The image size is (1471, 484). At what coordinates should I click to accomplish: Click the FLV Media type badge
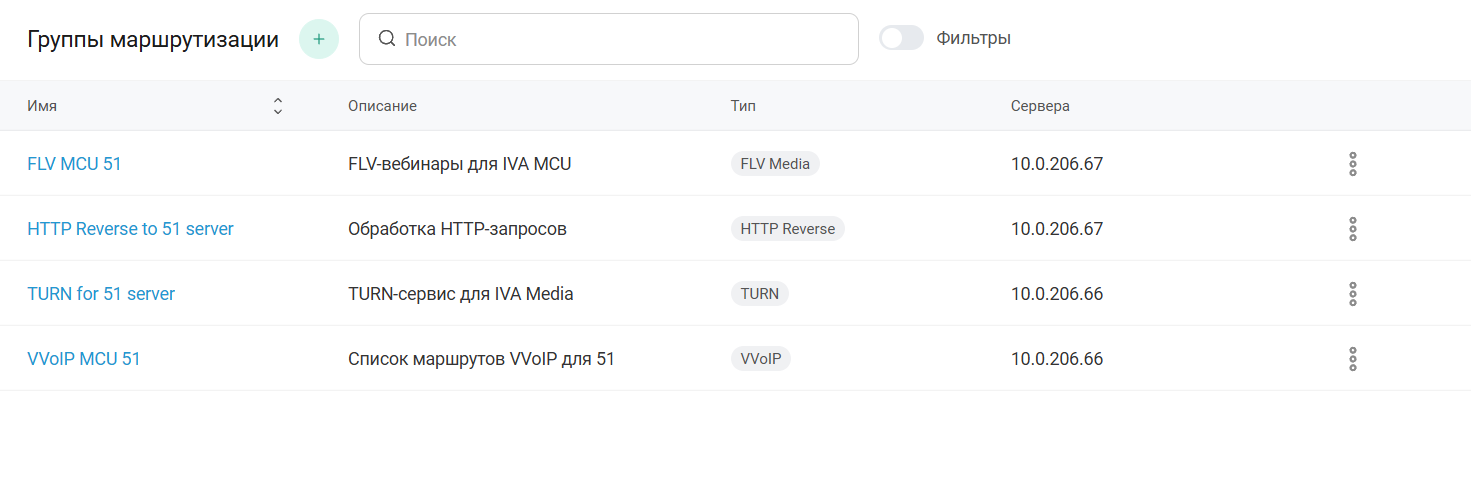[x=775, y=164]
